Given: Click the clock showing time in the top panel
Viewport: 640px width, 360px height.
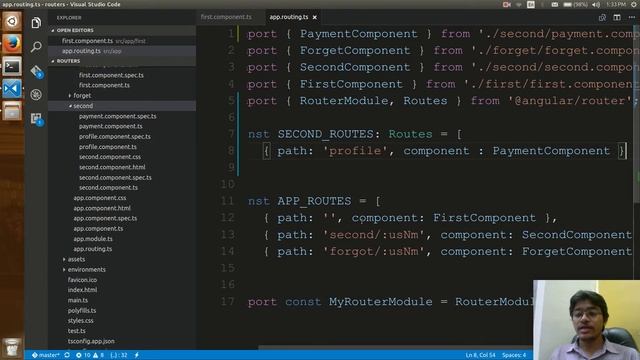Looking at the screenshot, I should tap(616, 4).
